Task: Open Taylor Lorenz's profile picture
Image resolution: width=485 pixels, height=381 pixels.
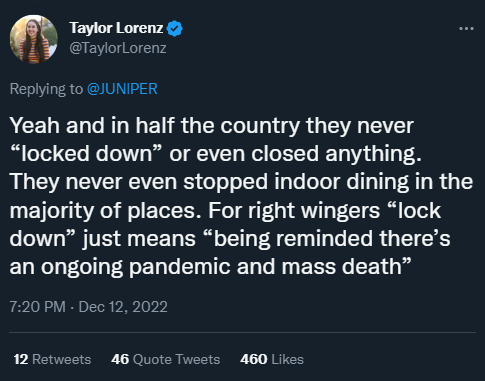Action: point(34,38)
